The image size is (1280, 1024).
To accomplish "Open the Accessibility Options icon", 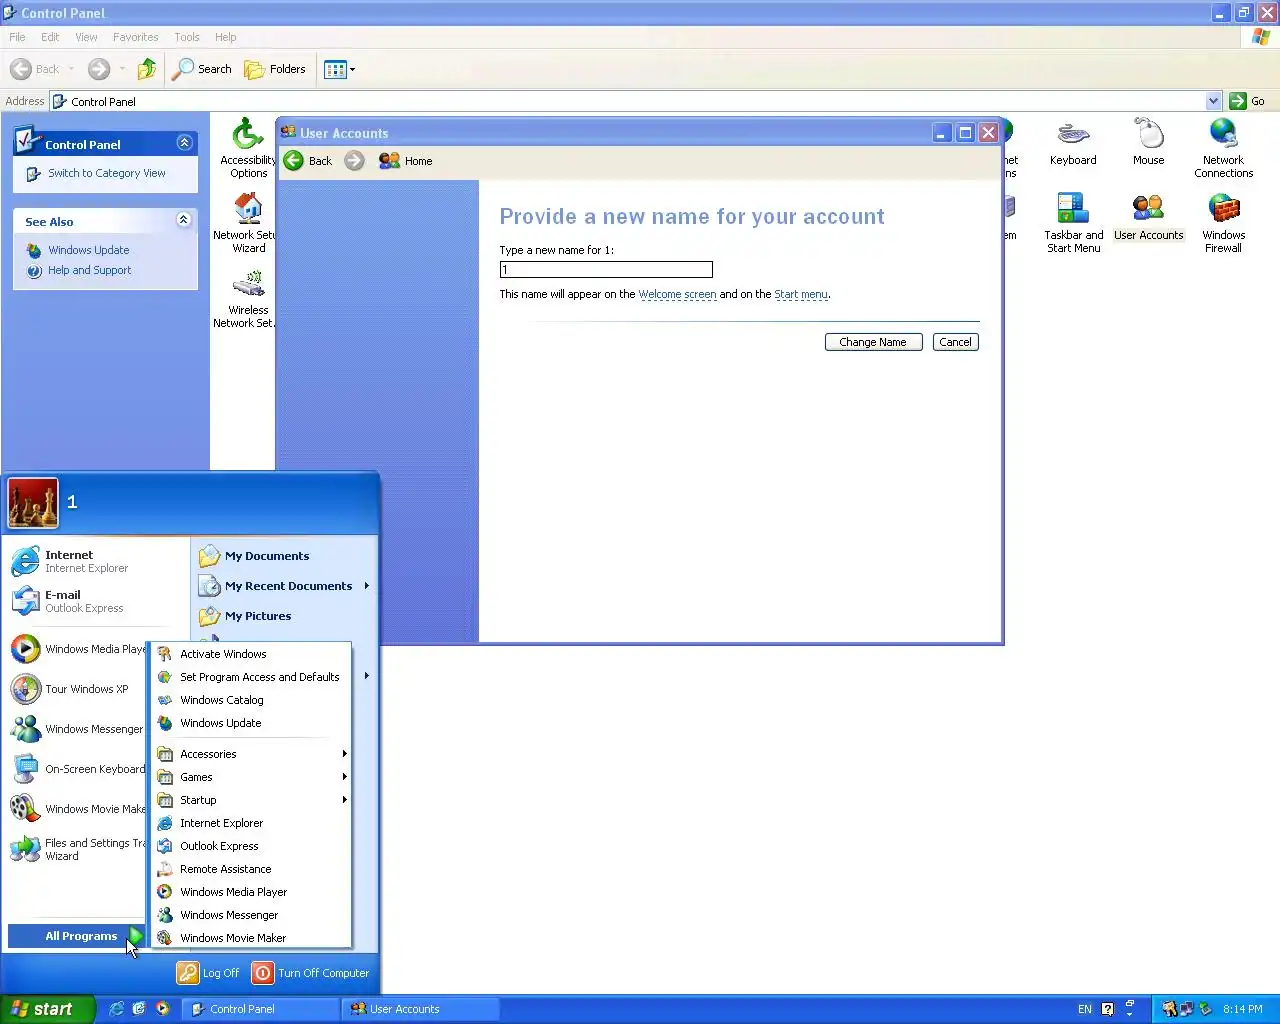I will (247, 148).
